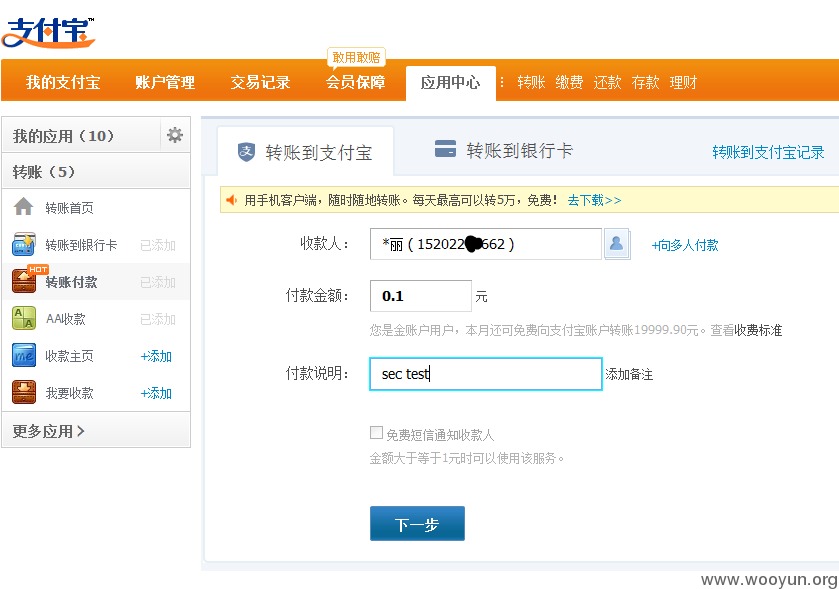The image size is (839, 589).
Task: Click the AA收款 app icon
Action: point(24,318)
